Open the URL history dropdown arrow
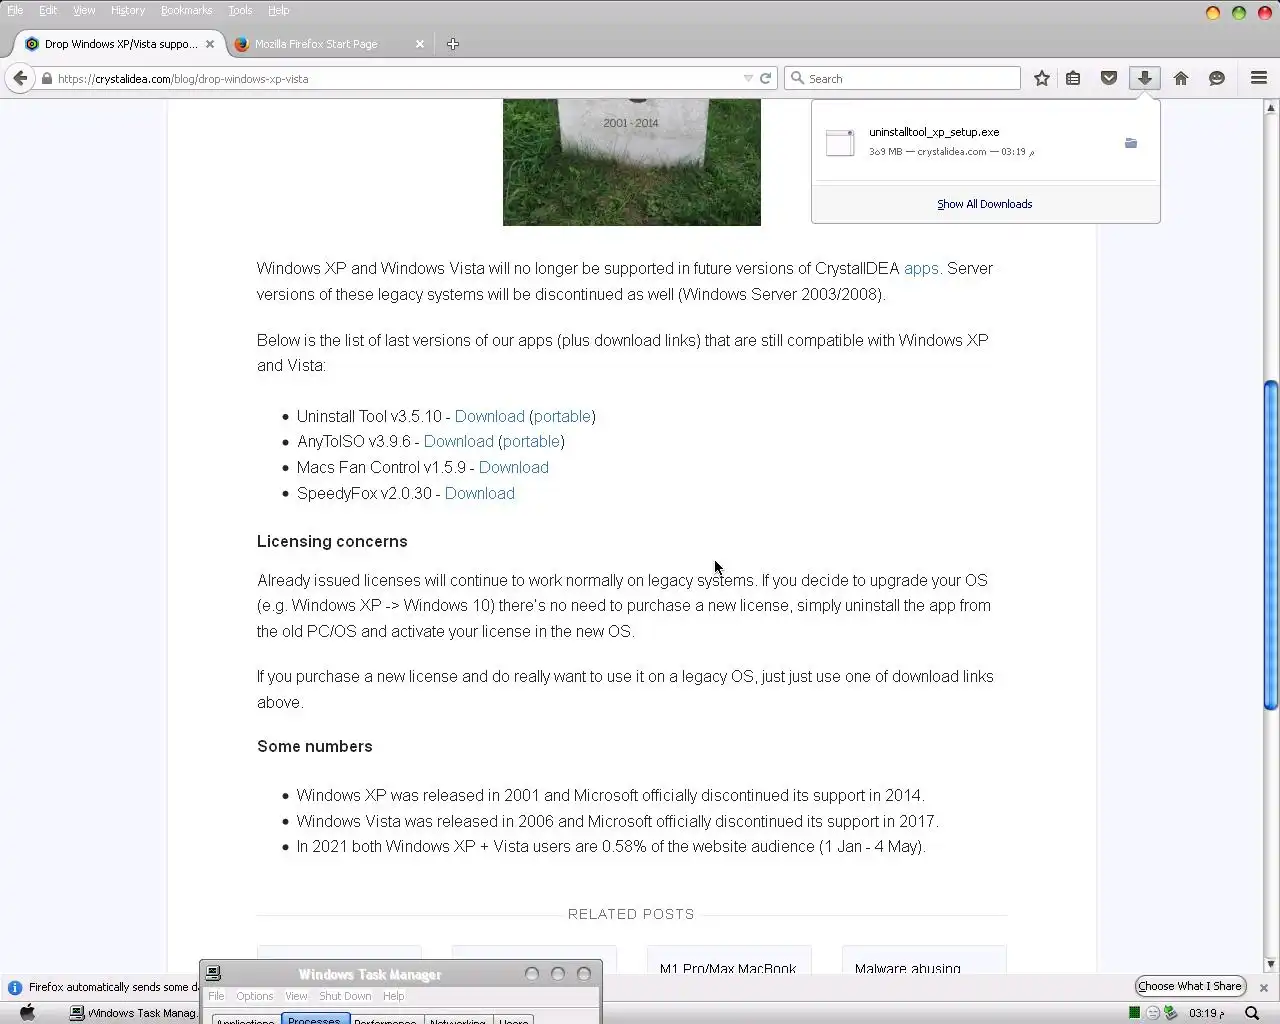The height and width of the screenshot is (1024, 1280). click(x=748, y=78)
